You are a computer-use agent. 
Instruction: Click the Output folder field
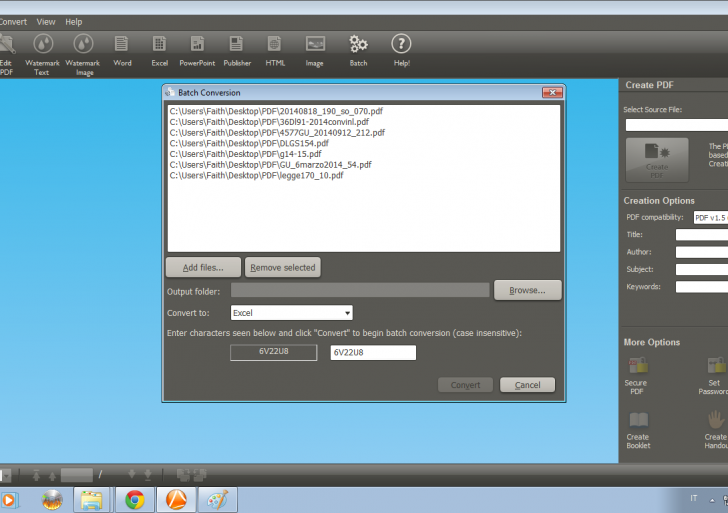(x=360, y=290)
